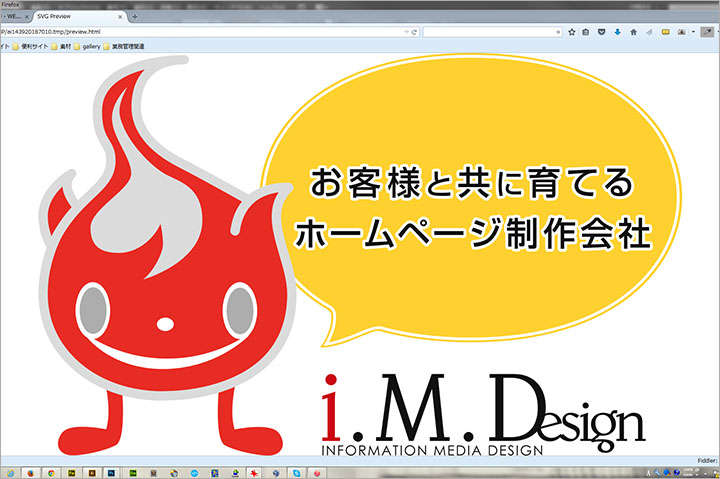
Task: Open downloads with blue arrow icon
Action: coord(618,32)
